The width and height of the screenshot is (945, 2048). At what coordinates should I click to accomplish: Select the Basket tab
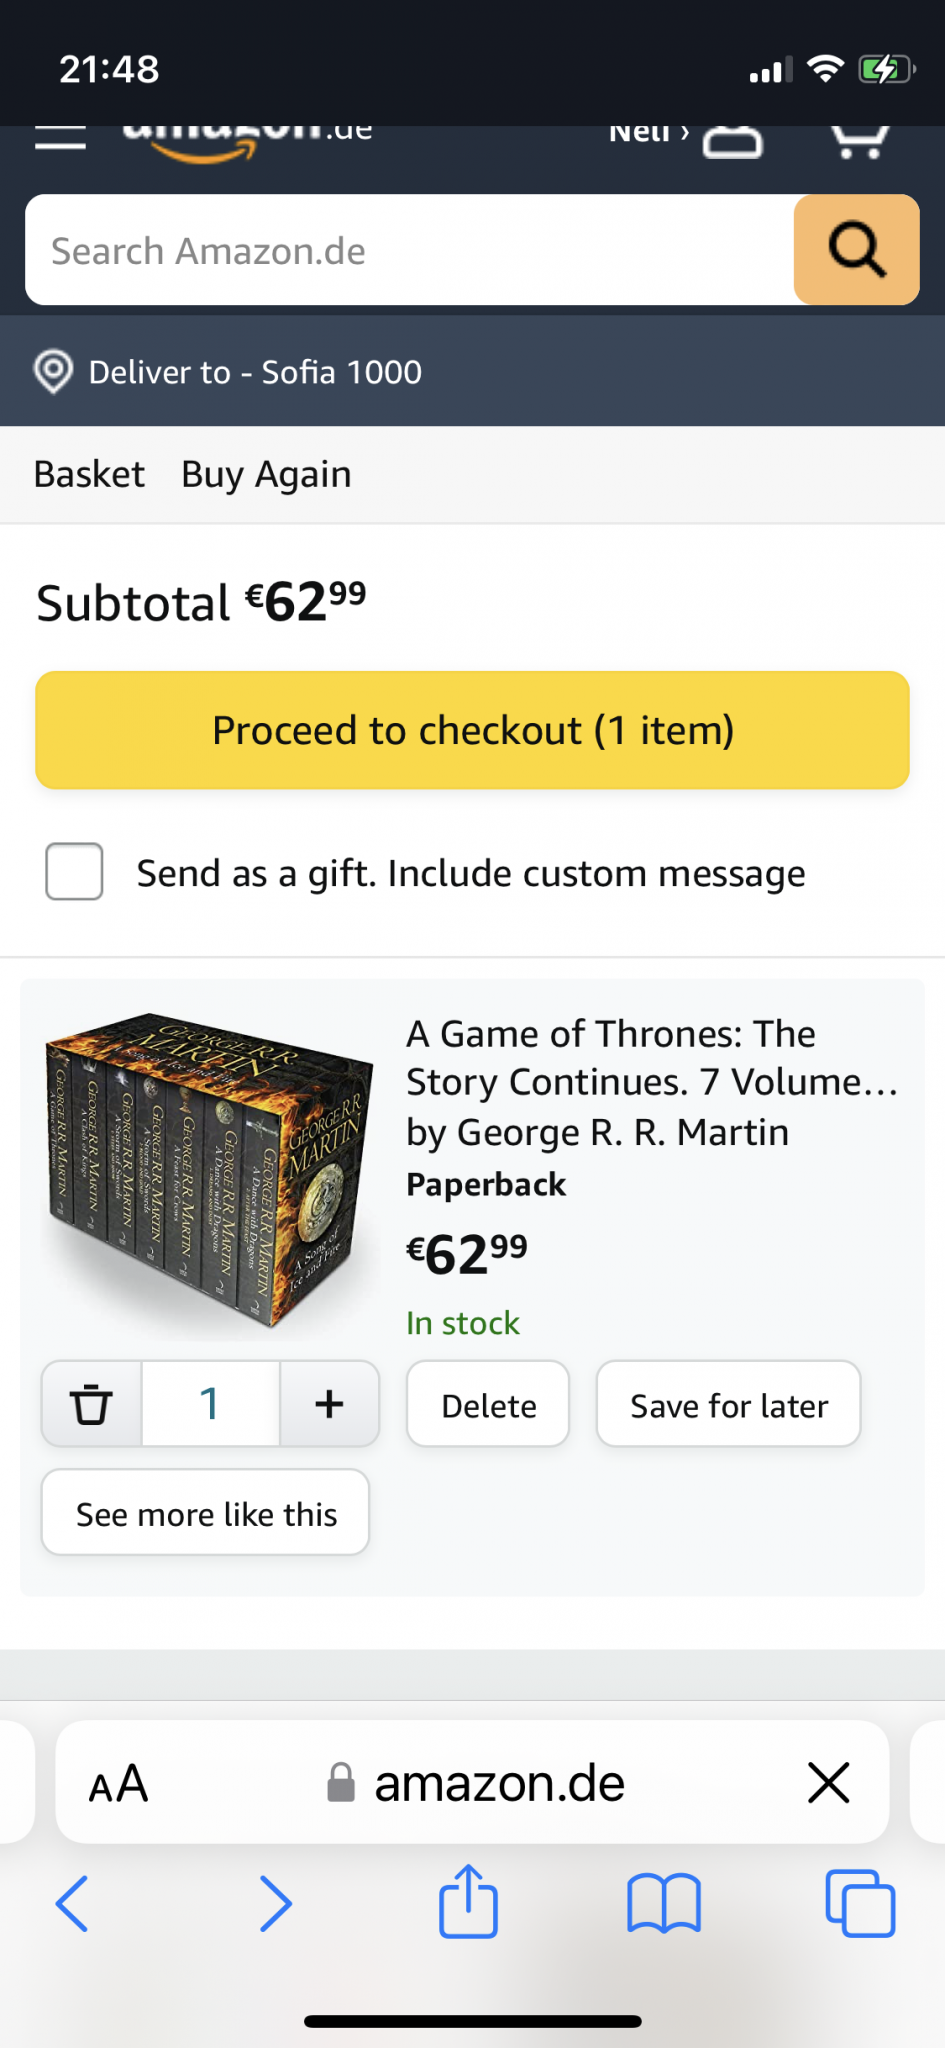89,474
